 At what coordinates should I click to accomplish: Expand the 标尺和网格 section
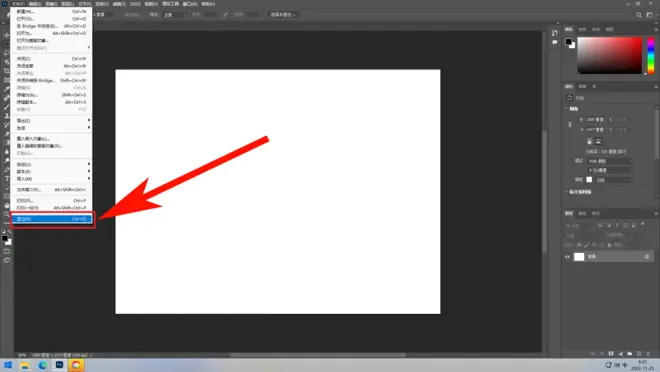click(x=566, y=191)
